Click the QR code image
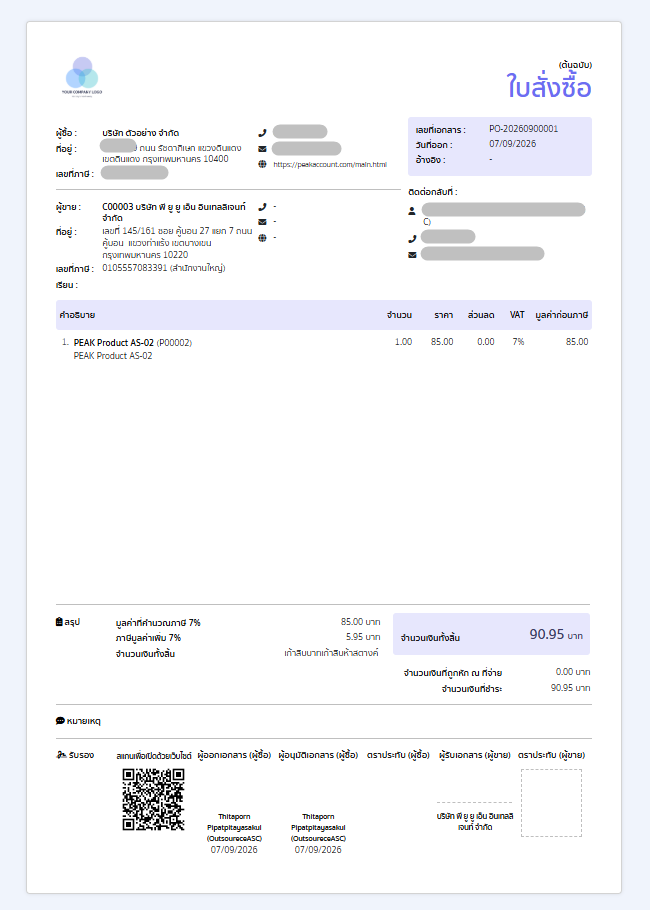 pyautogui.click(x=153, y=799)
